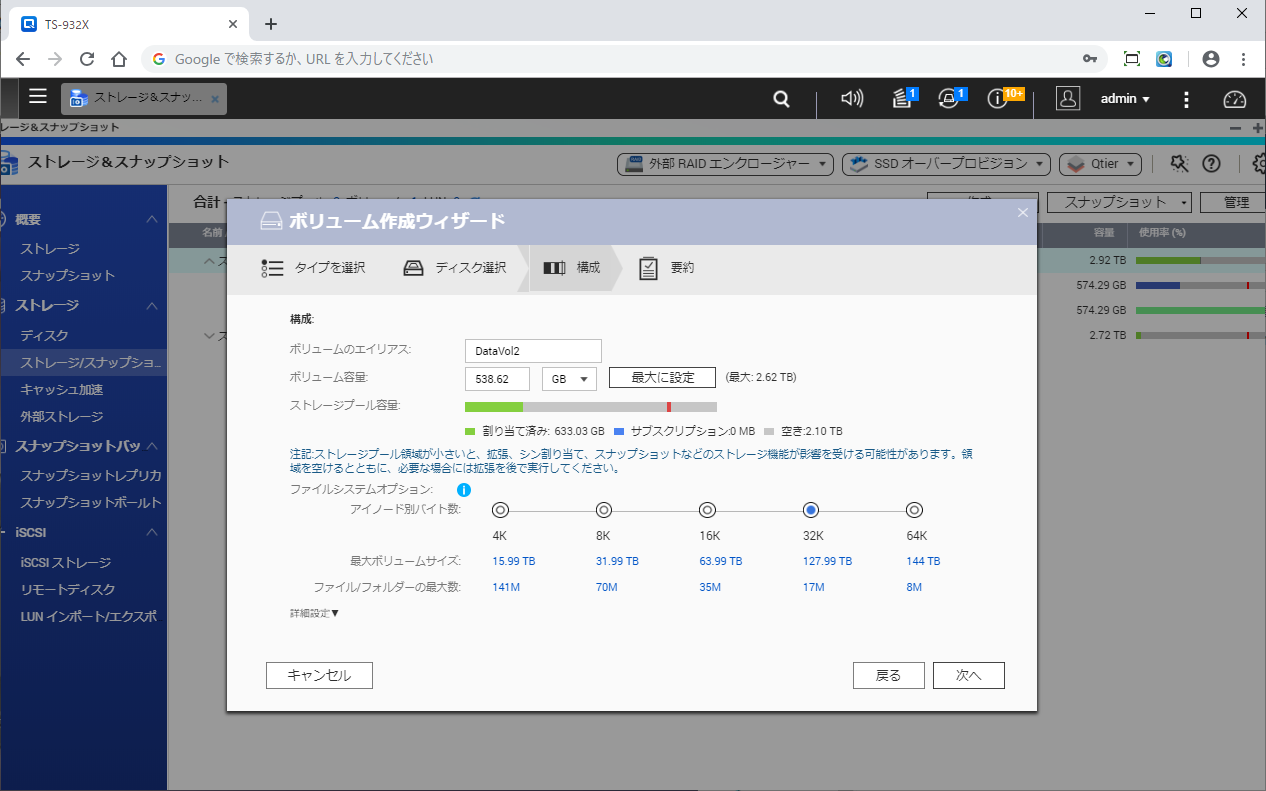
Task: Open iSCSI Storage in sidebar
Action: point(66,563)
